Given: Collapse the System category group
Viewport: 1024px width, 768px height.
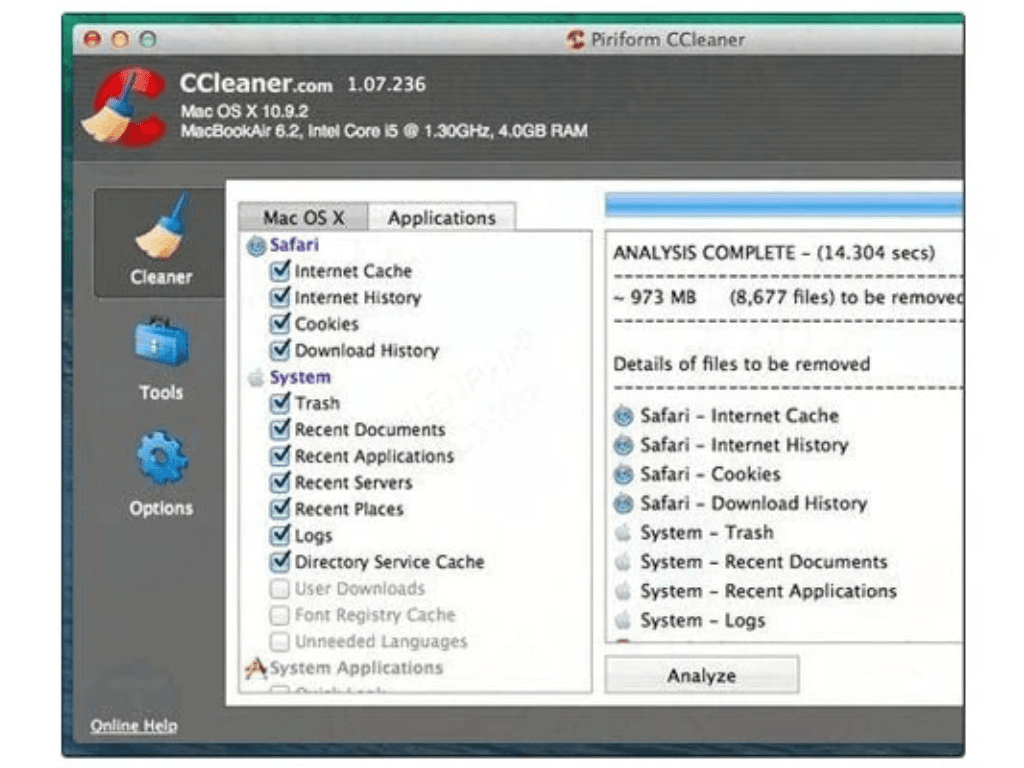Looking at the screenshot, I should coord(300,378).
